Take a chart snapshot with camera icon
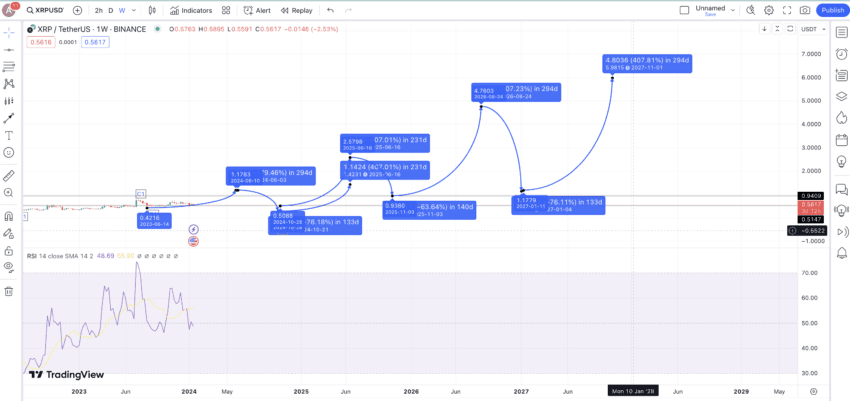850x401 pixels. pos(806,10)
